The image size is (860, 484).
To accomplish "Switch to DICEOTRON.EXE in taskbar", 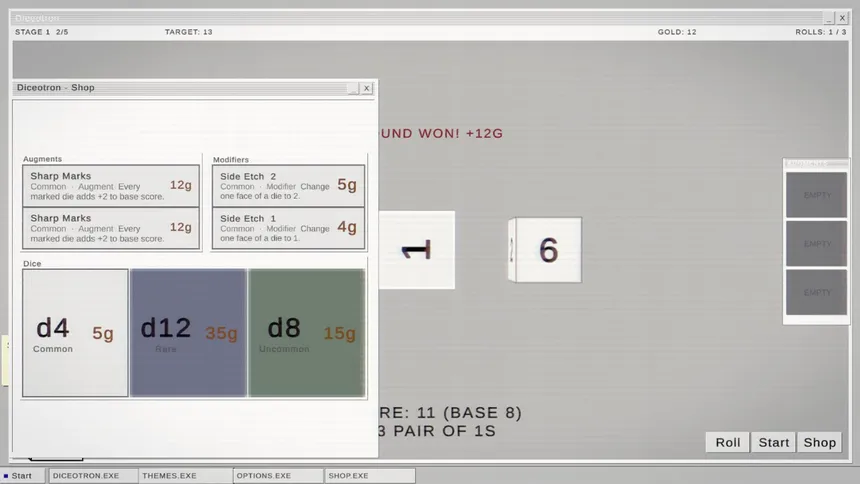I will point(93,476).
